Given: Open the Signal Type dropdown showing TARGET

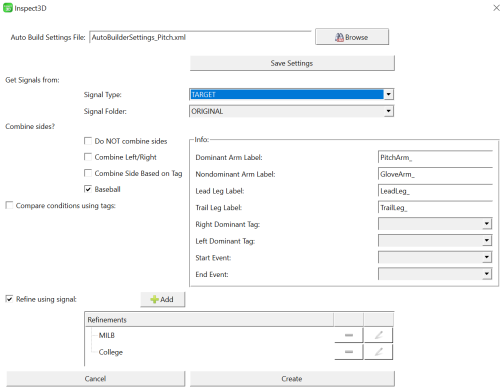Looking at the screenshot, I should click(291, 94).
